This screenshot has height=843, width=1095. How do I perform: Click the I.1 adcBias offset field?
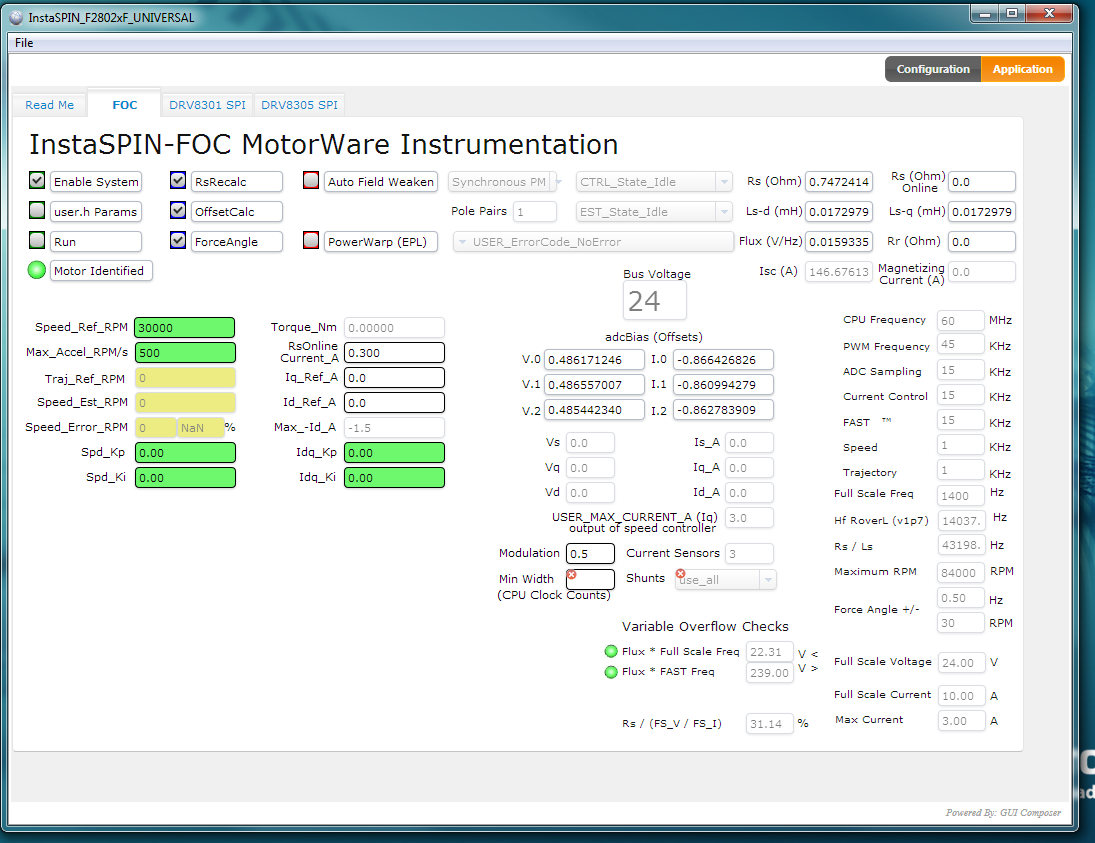pyautogui.click(x=723, y=385)
